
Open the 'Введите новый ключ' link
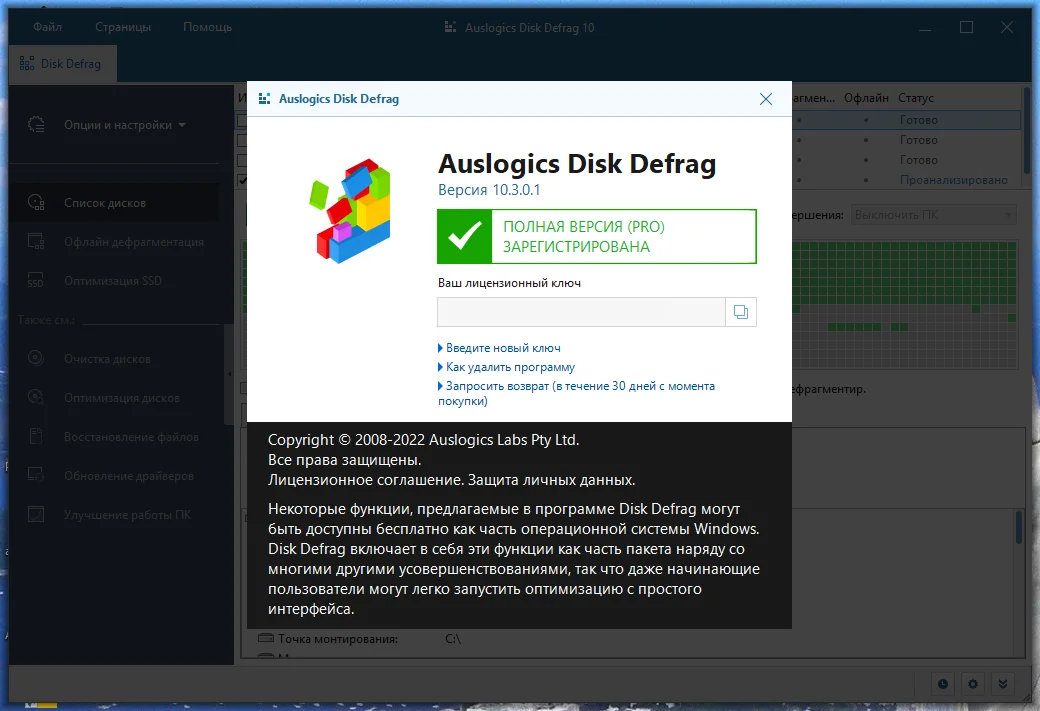503,348
